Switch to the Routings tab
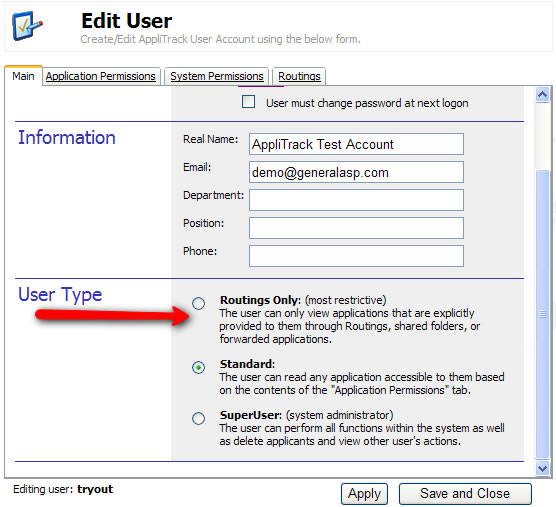556x507 pixels. click(x=299, y=76)
